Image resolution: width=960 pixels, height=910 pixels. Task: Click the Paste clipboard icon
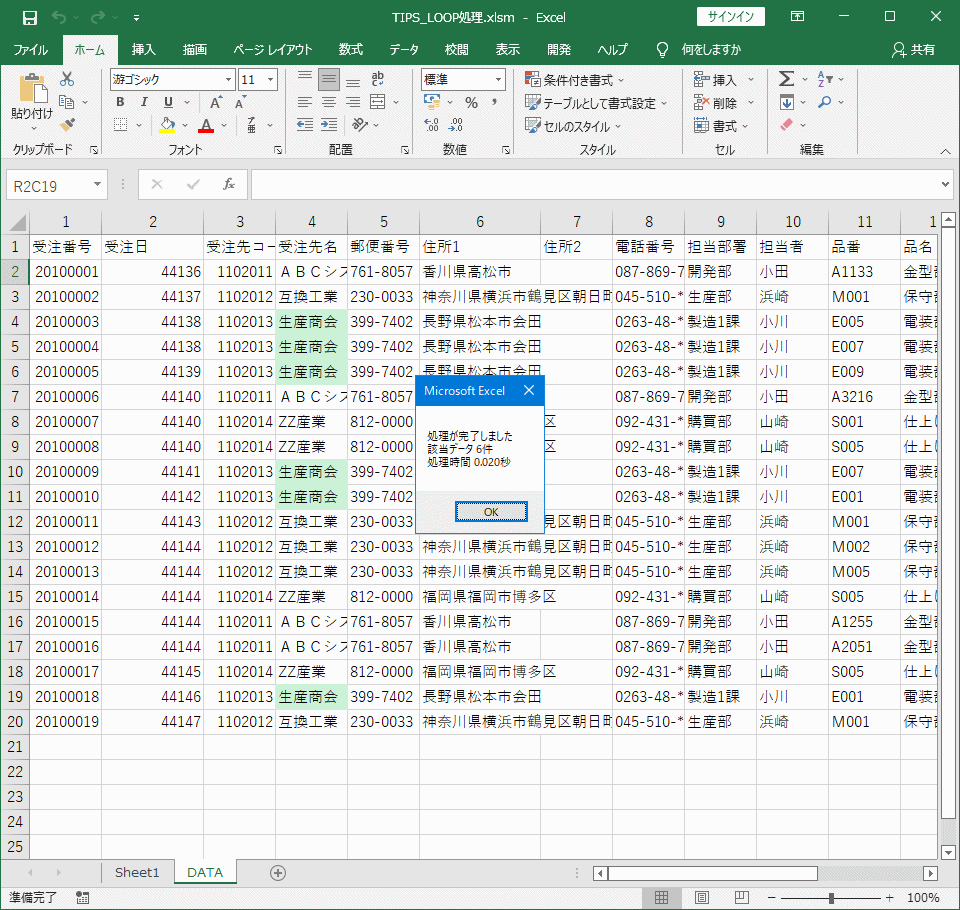[x=33, y=89]
